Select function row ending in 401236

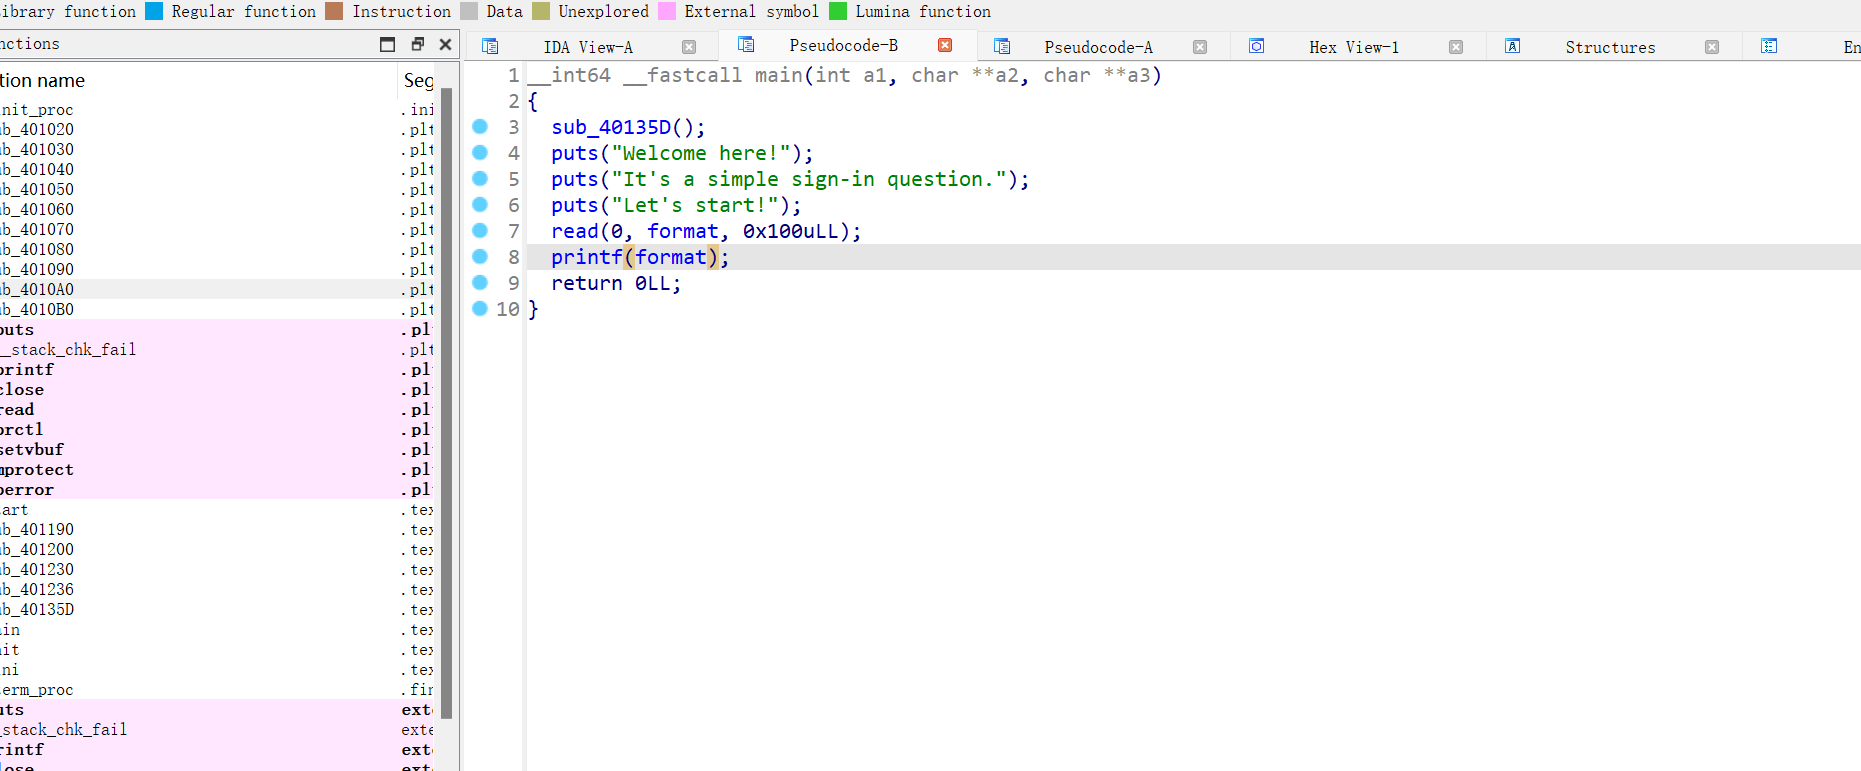(x=218, y=589)
